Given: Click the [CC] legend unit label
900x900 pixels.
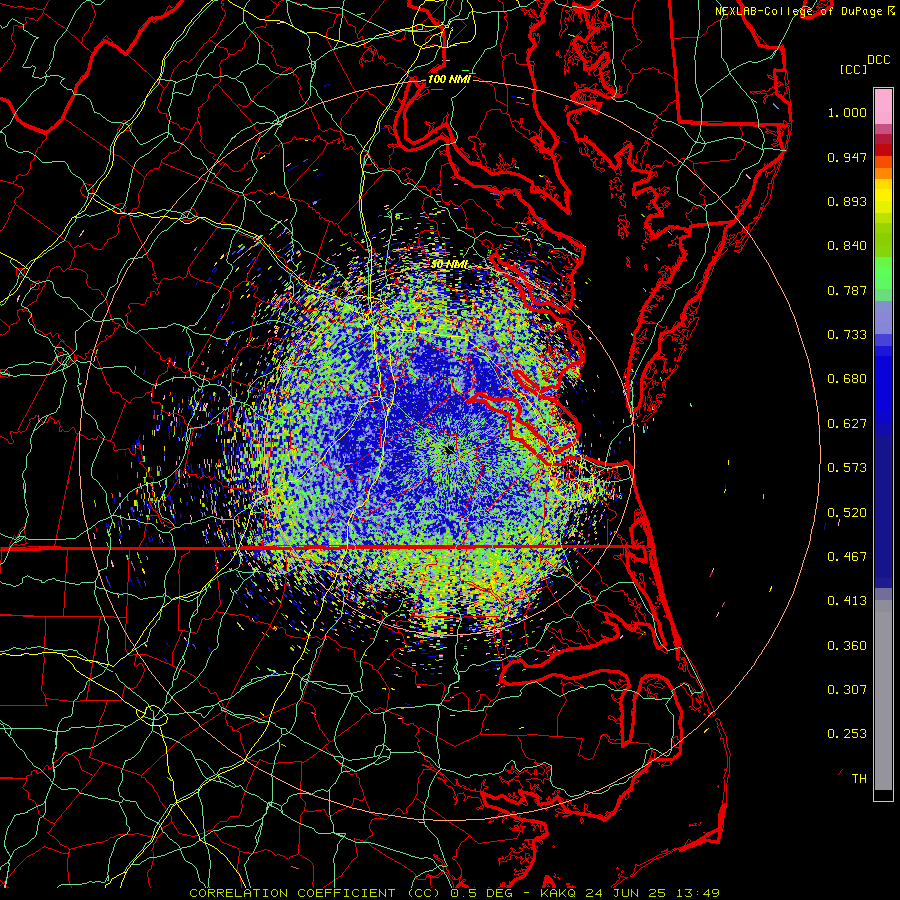Looking at the screenshot, I should 853,69.
